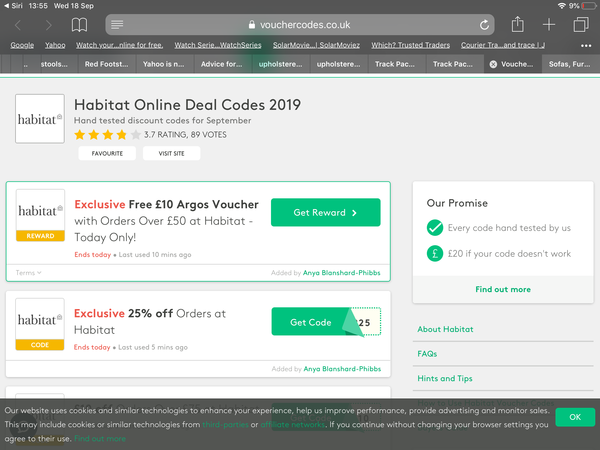Open Yahoo favourite bookmark
This screenshot has height=450, width=600.
click(x=55, y=45)
